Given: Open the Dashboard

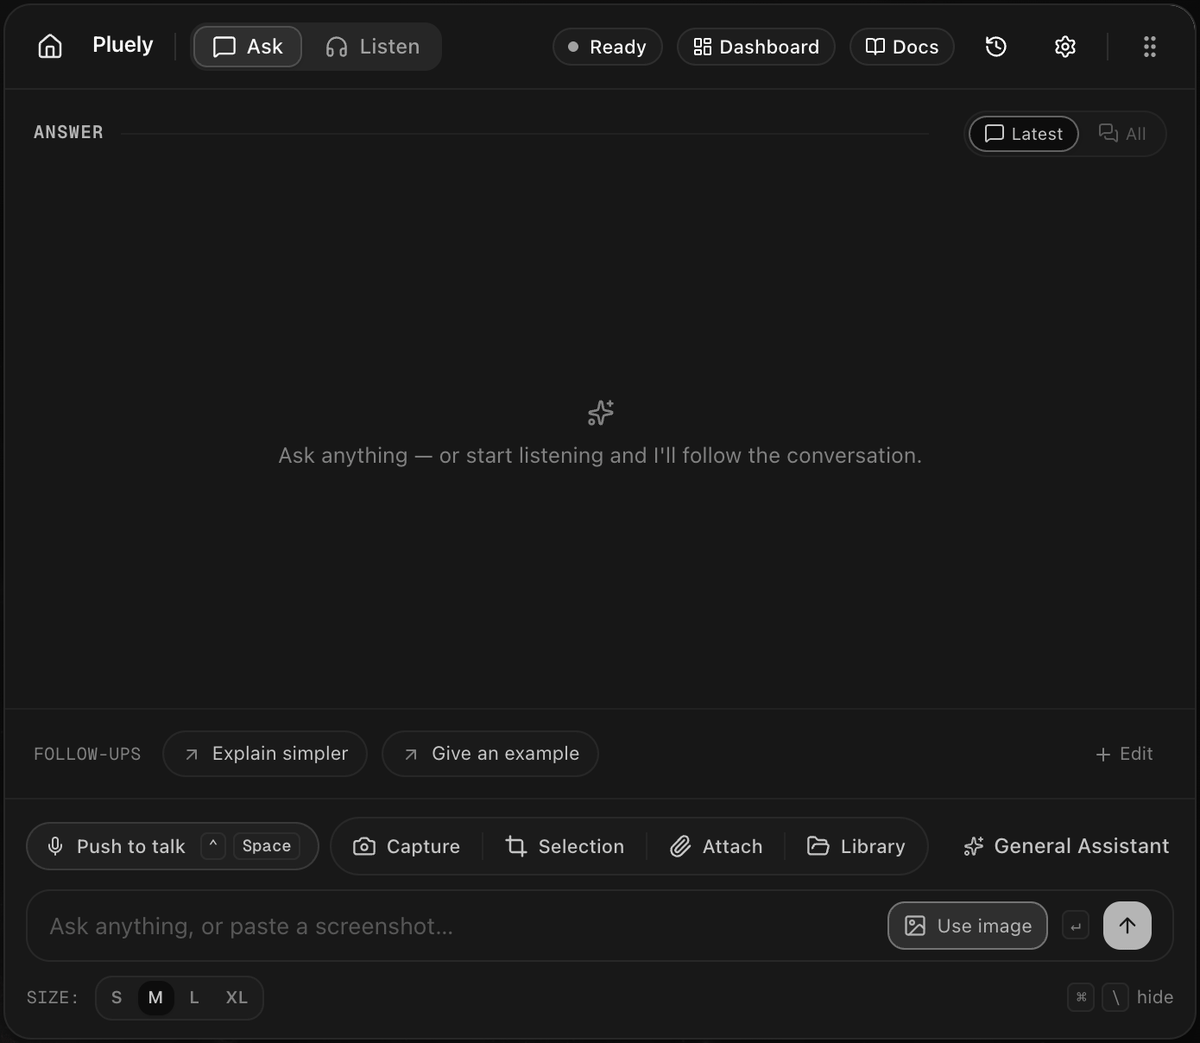Looking at the screenshot, I should pos(756,47).
